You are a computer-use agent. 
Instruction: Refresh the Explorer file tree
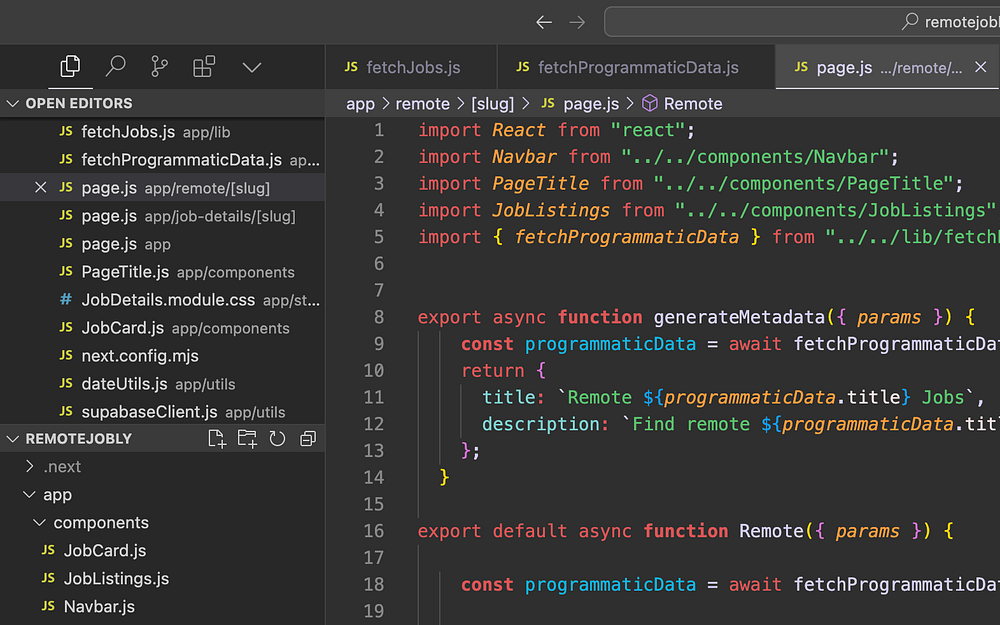point(277,439)
